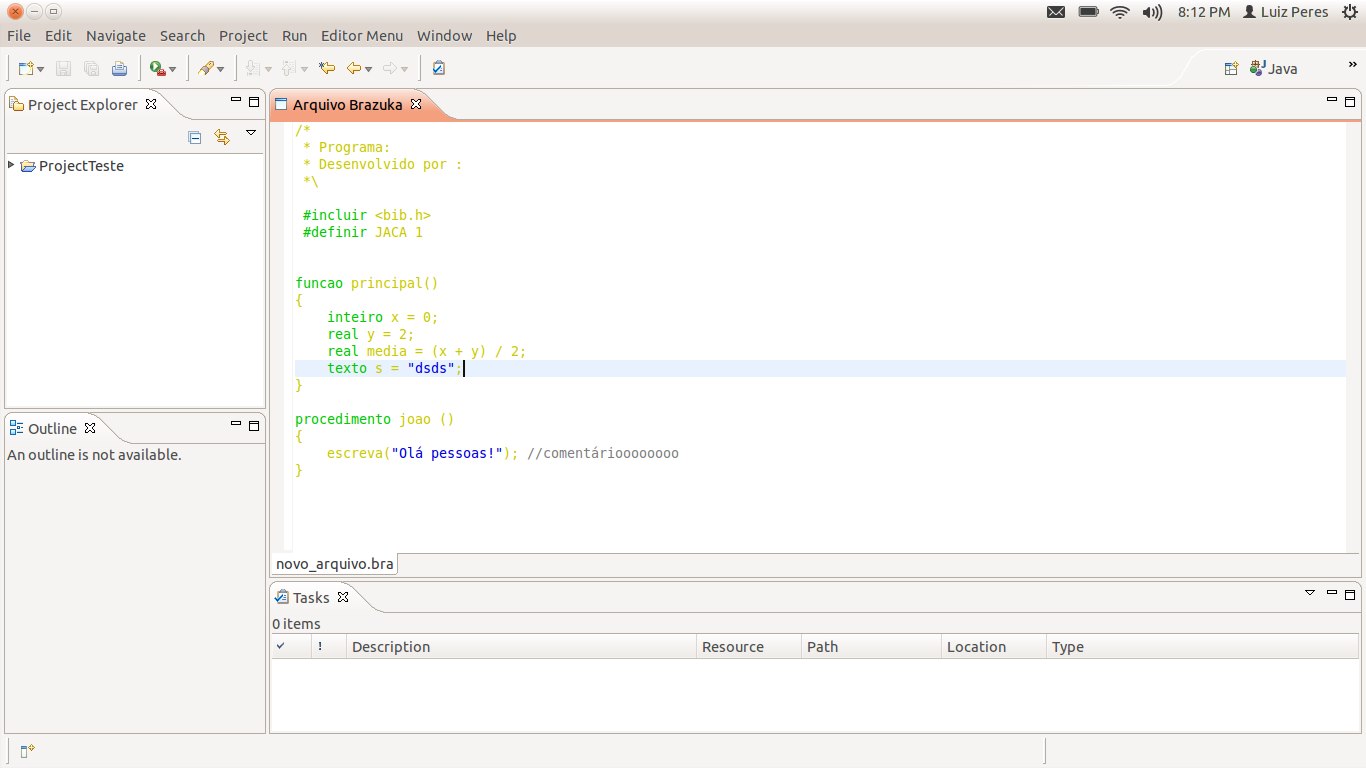This screenshot has height=768, width=1366.
Task: Open the Run menu
Action: [x=294, y=35]
